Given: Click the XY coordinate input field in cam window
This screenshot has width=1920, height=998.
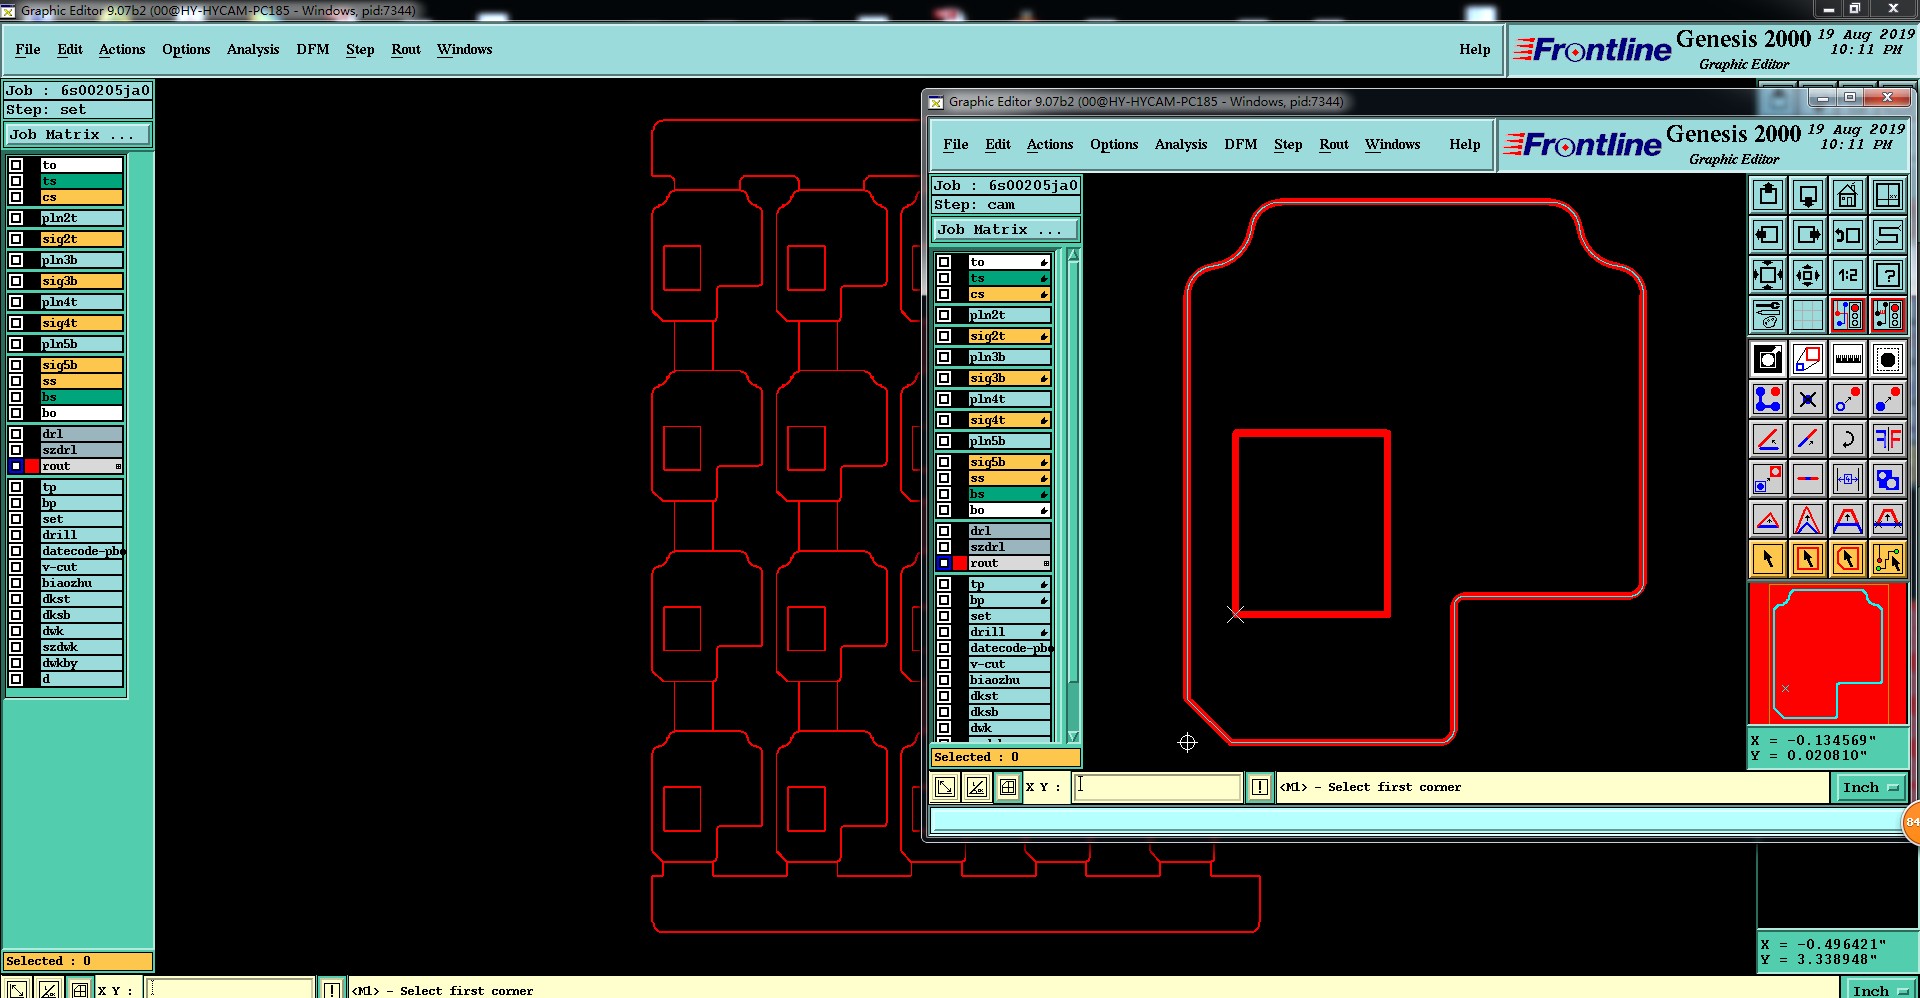Looking at the screenshot, I should coord(1158,787).
